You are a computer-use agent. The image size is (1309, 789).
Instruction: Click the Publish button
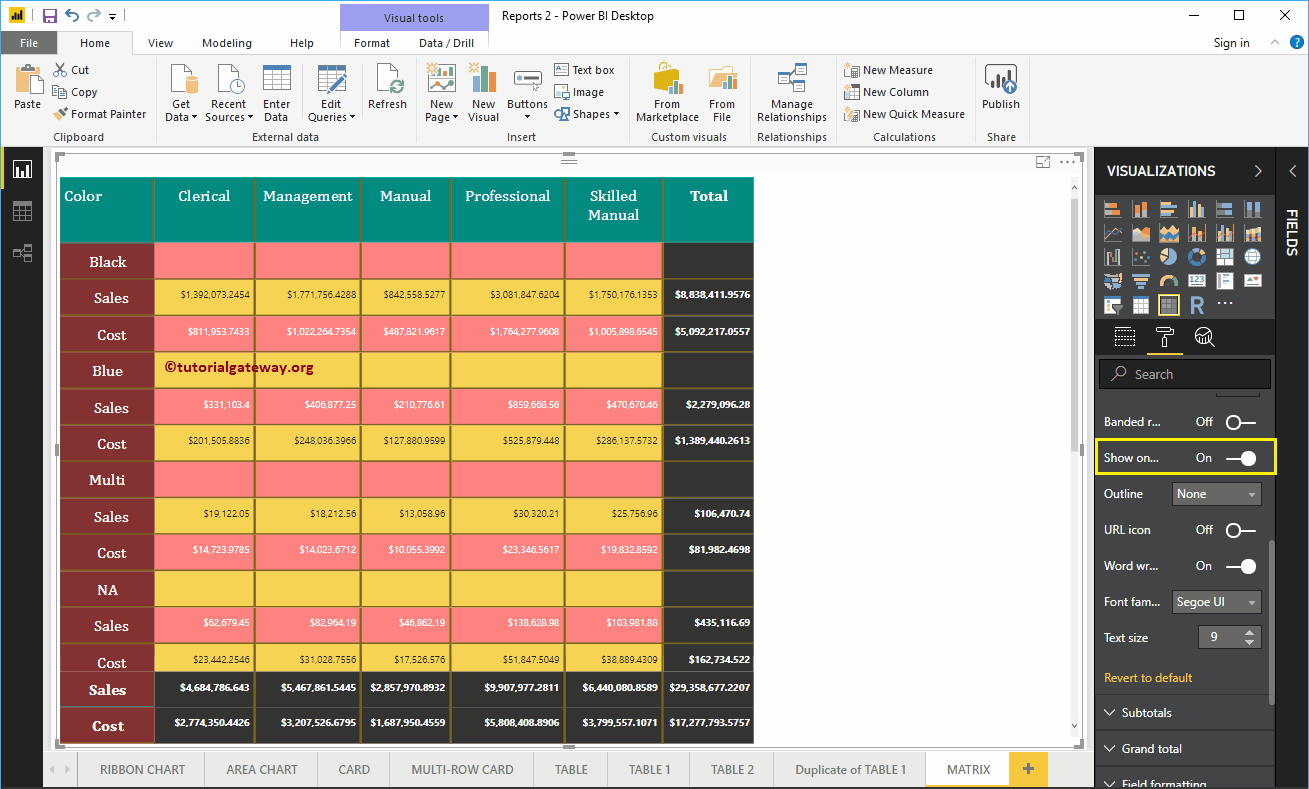(1000, 90)
